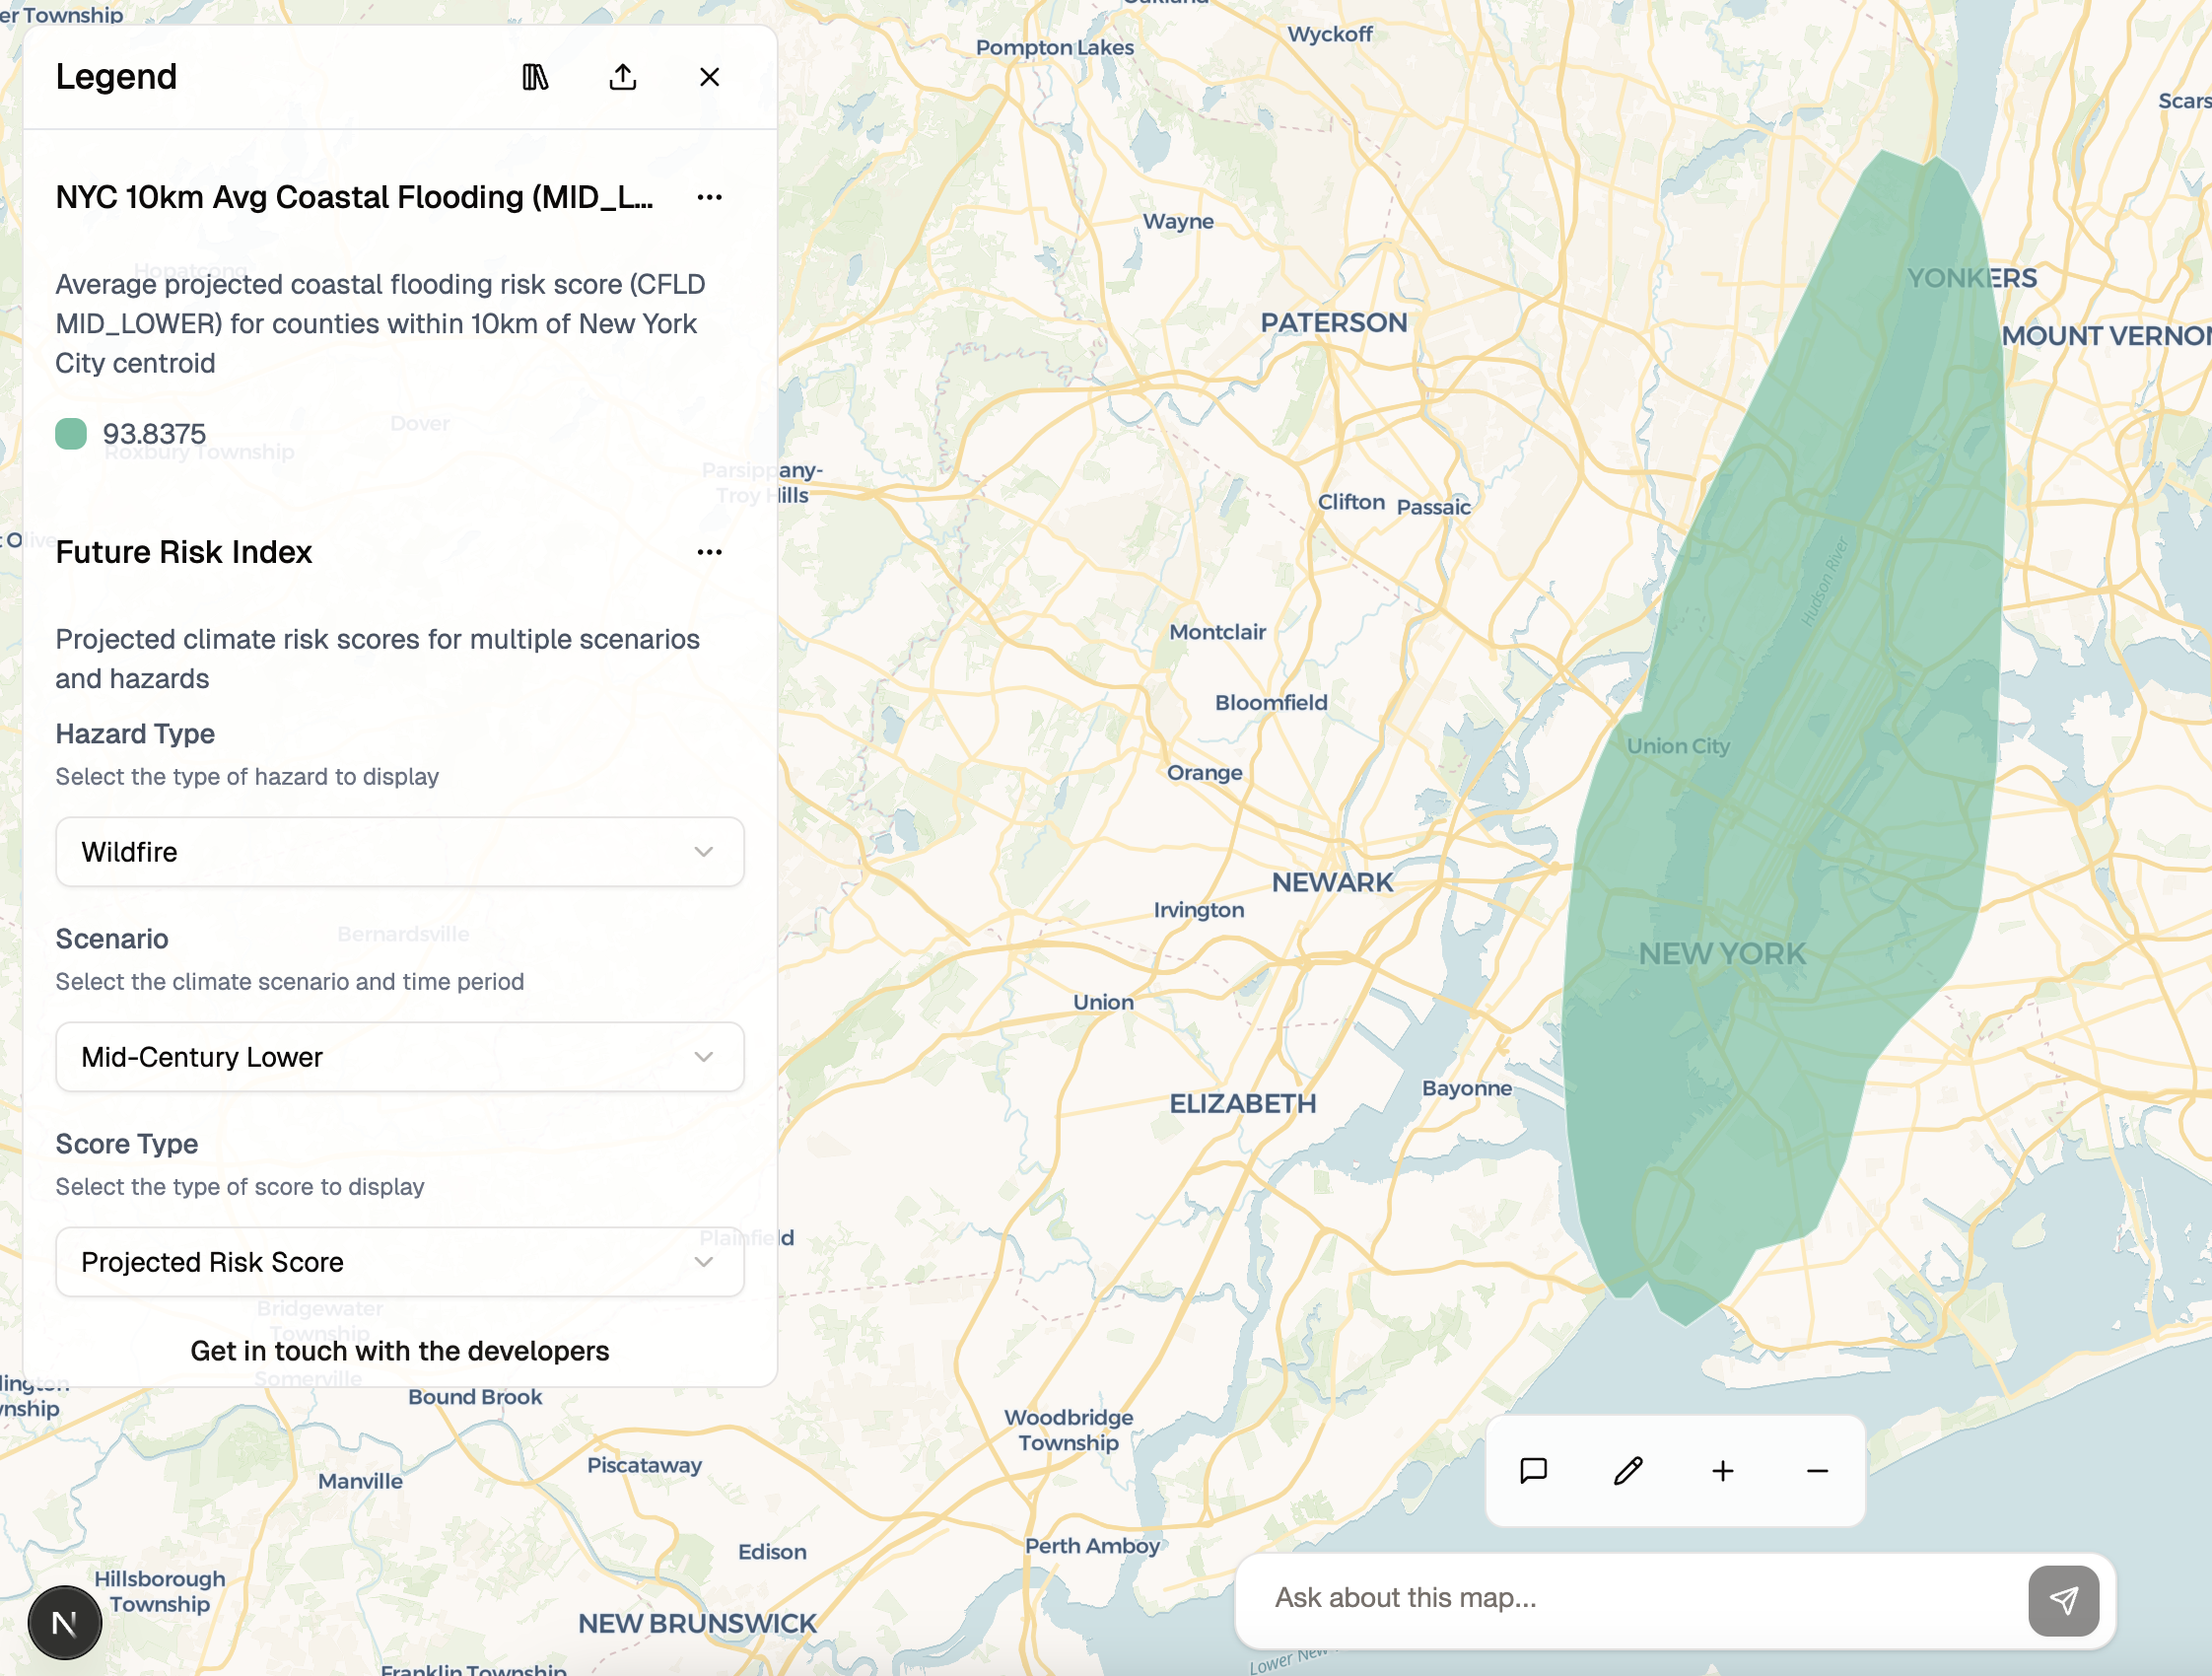Open the Hazard Type dropdown showing Wildfire
This screenshot has width=2212, height=1676.
pyautogui.click(x=399, y=852)
